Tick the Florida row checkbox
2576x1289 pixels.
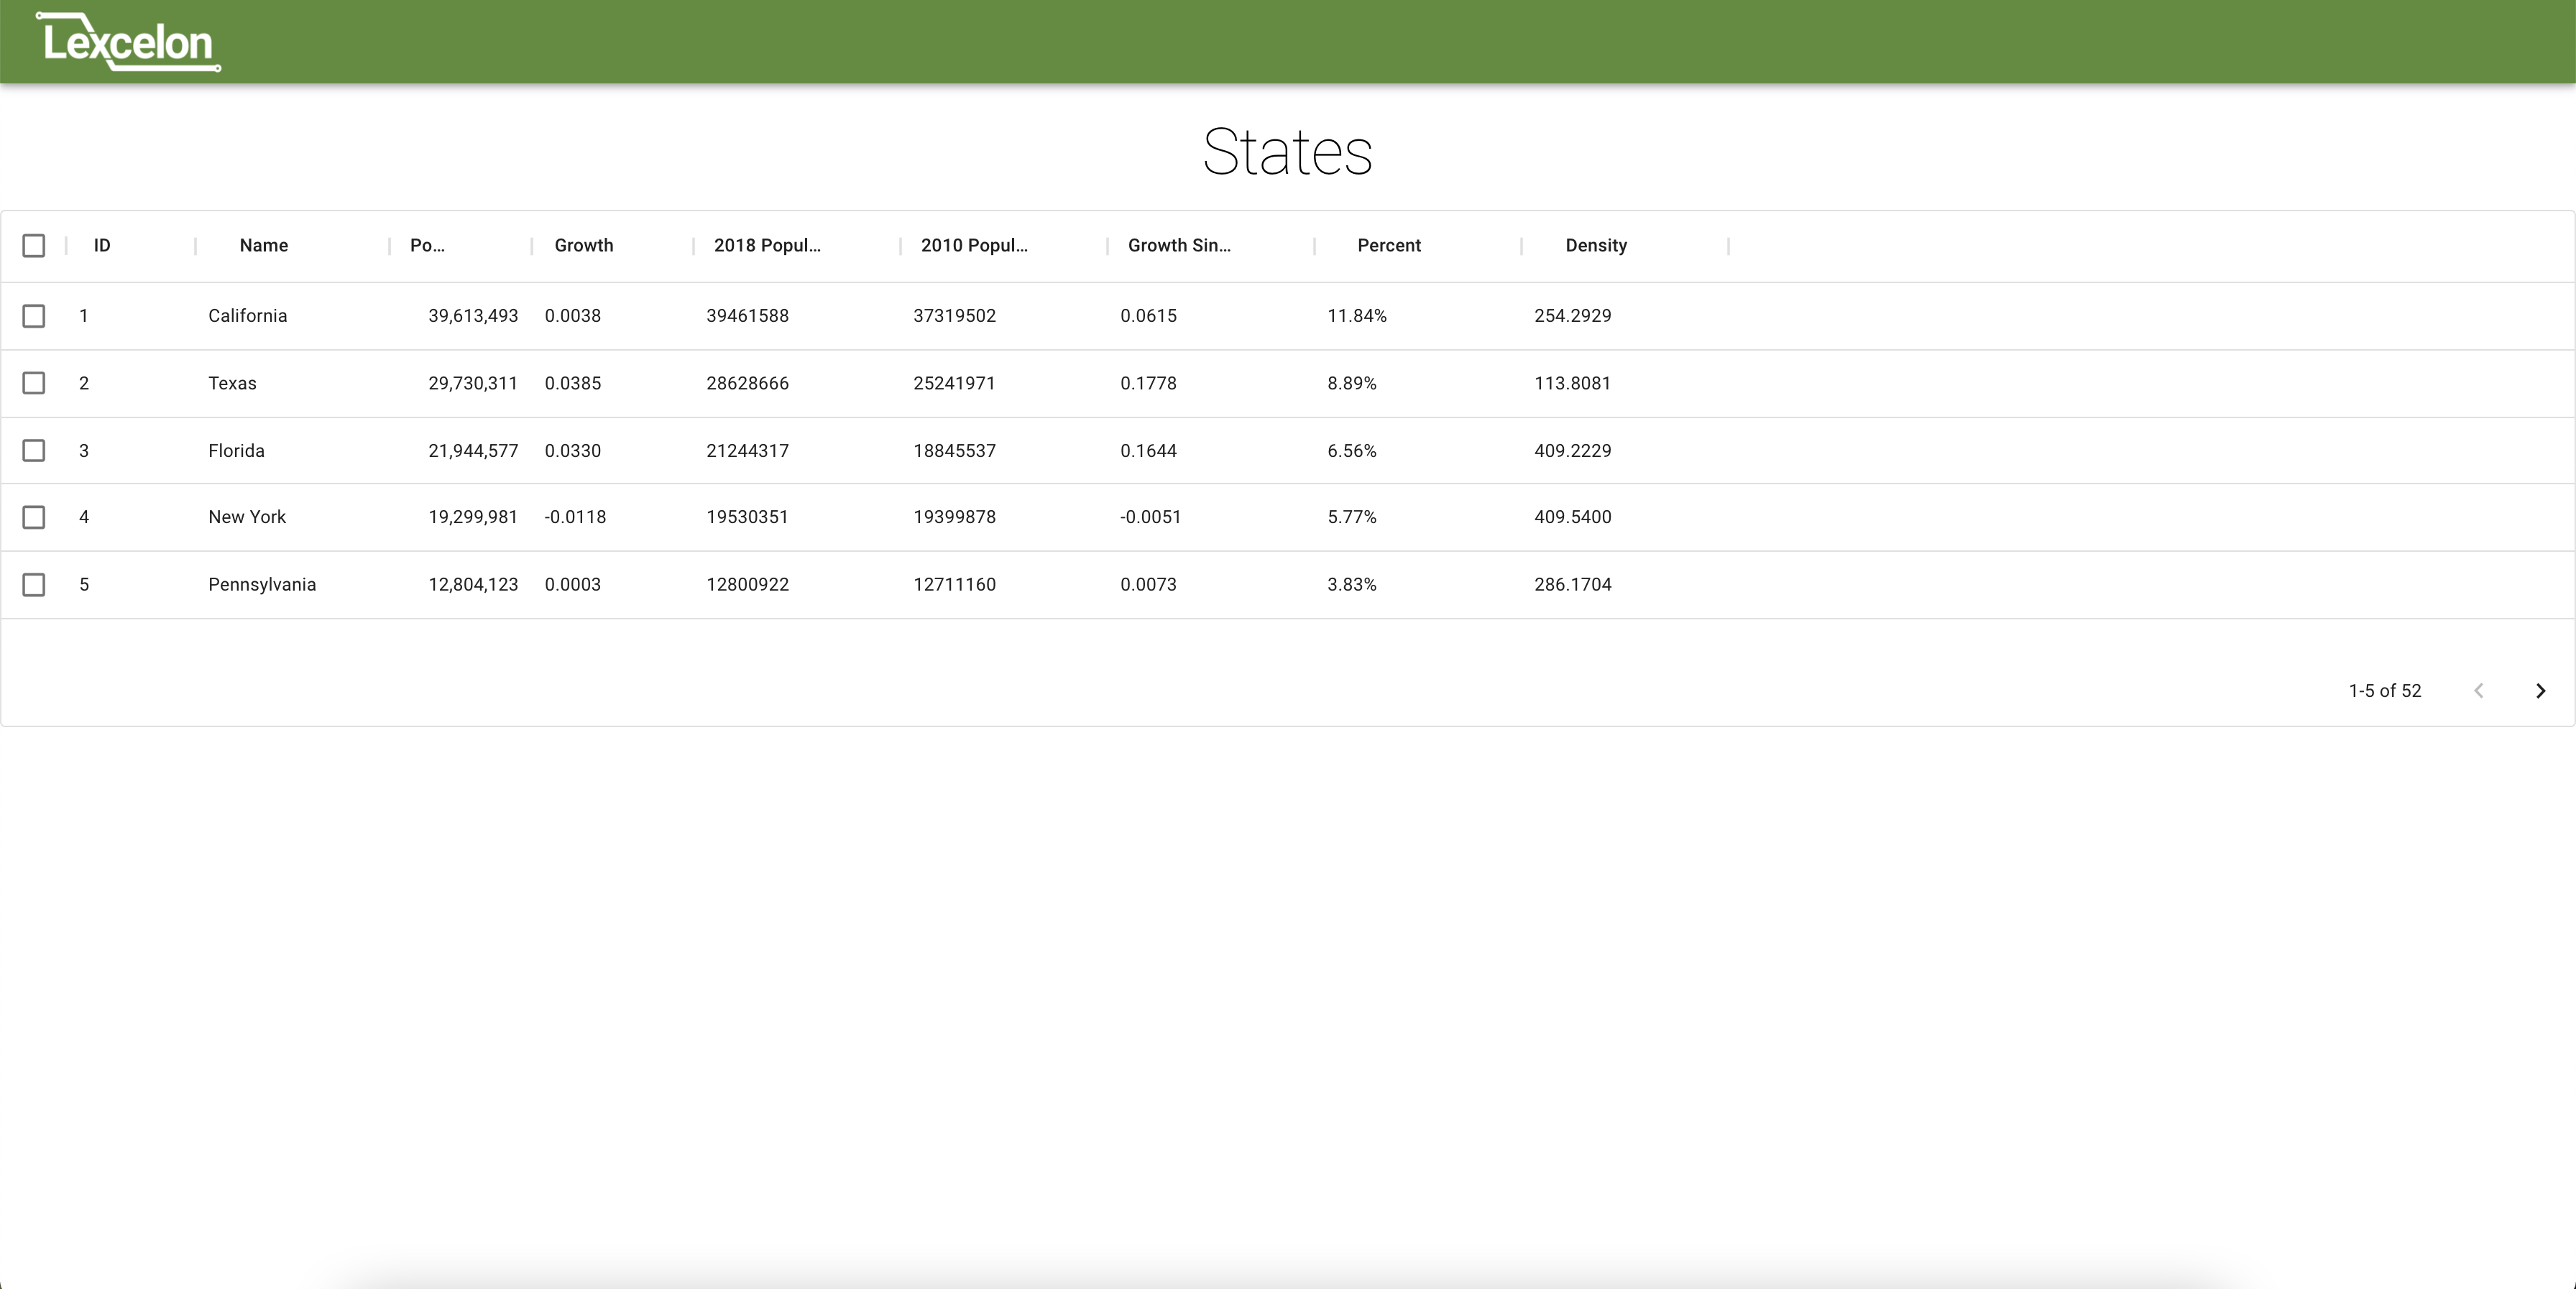tap(34, 451)
